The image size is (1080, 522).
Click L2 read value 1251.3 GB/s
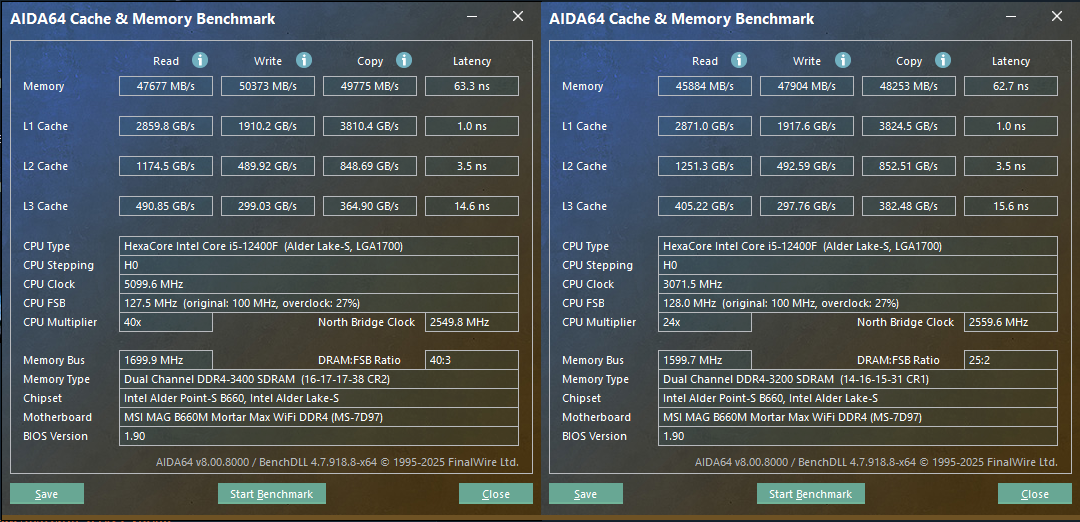click(x=705, y=166)
